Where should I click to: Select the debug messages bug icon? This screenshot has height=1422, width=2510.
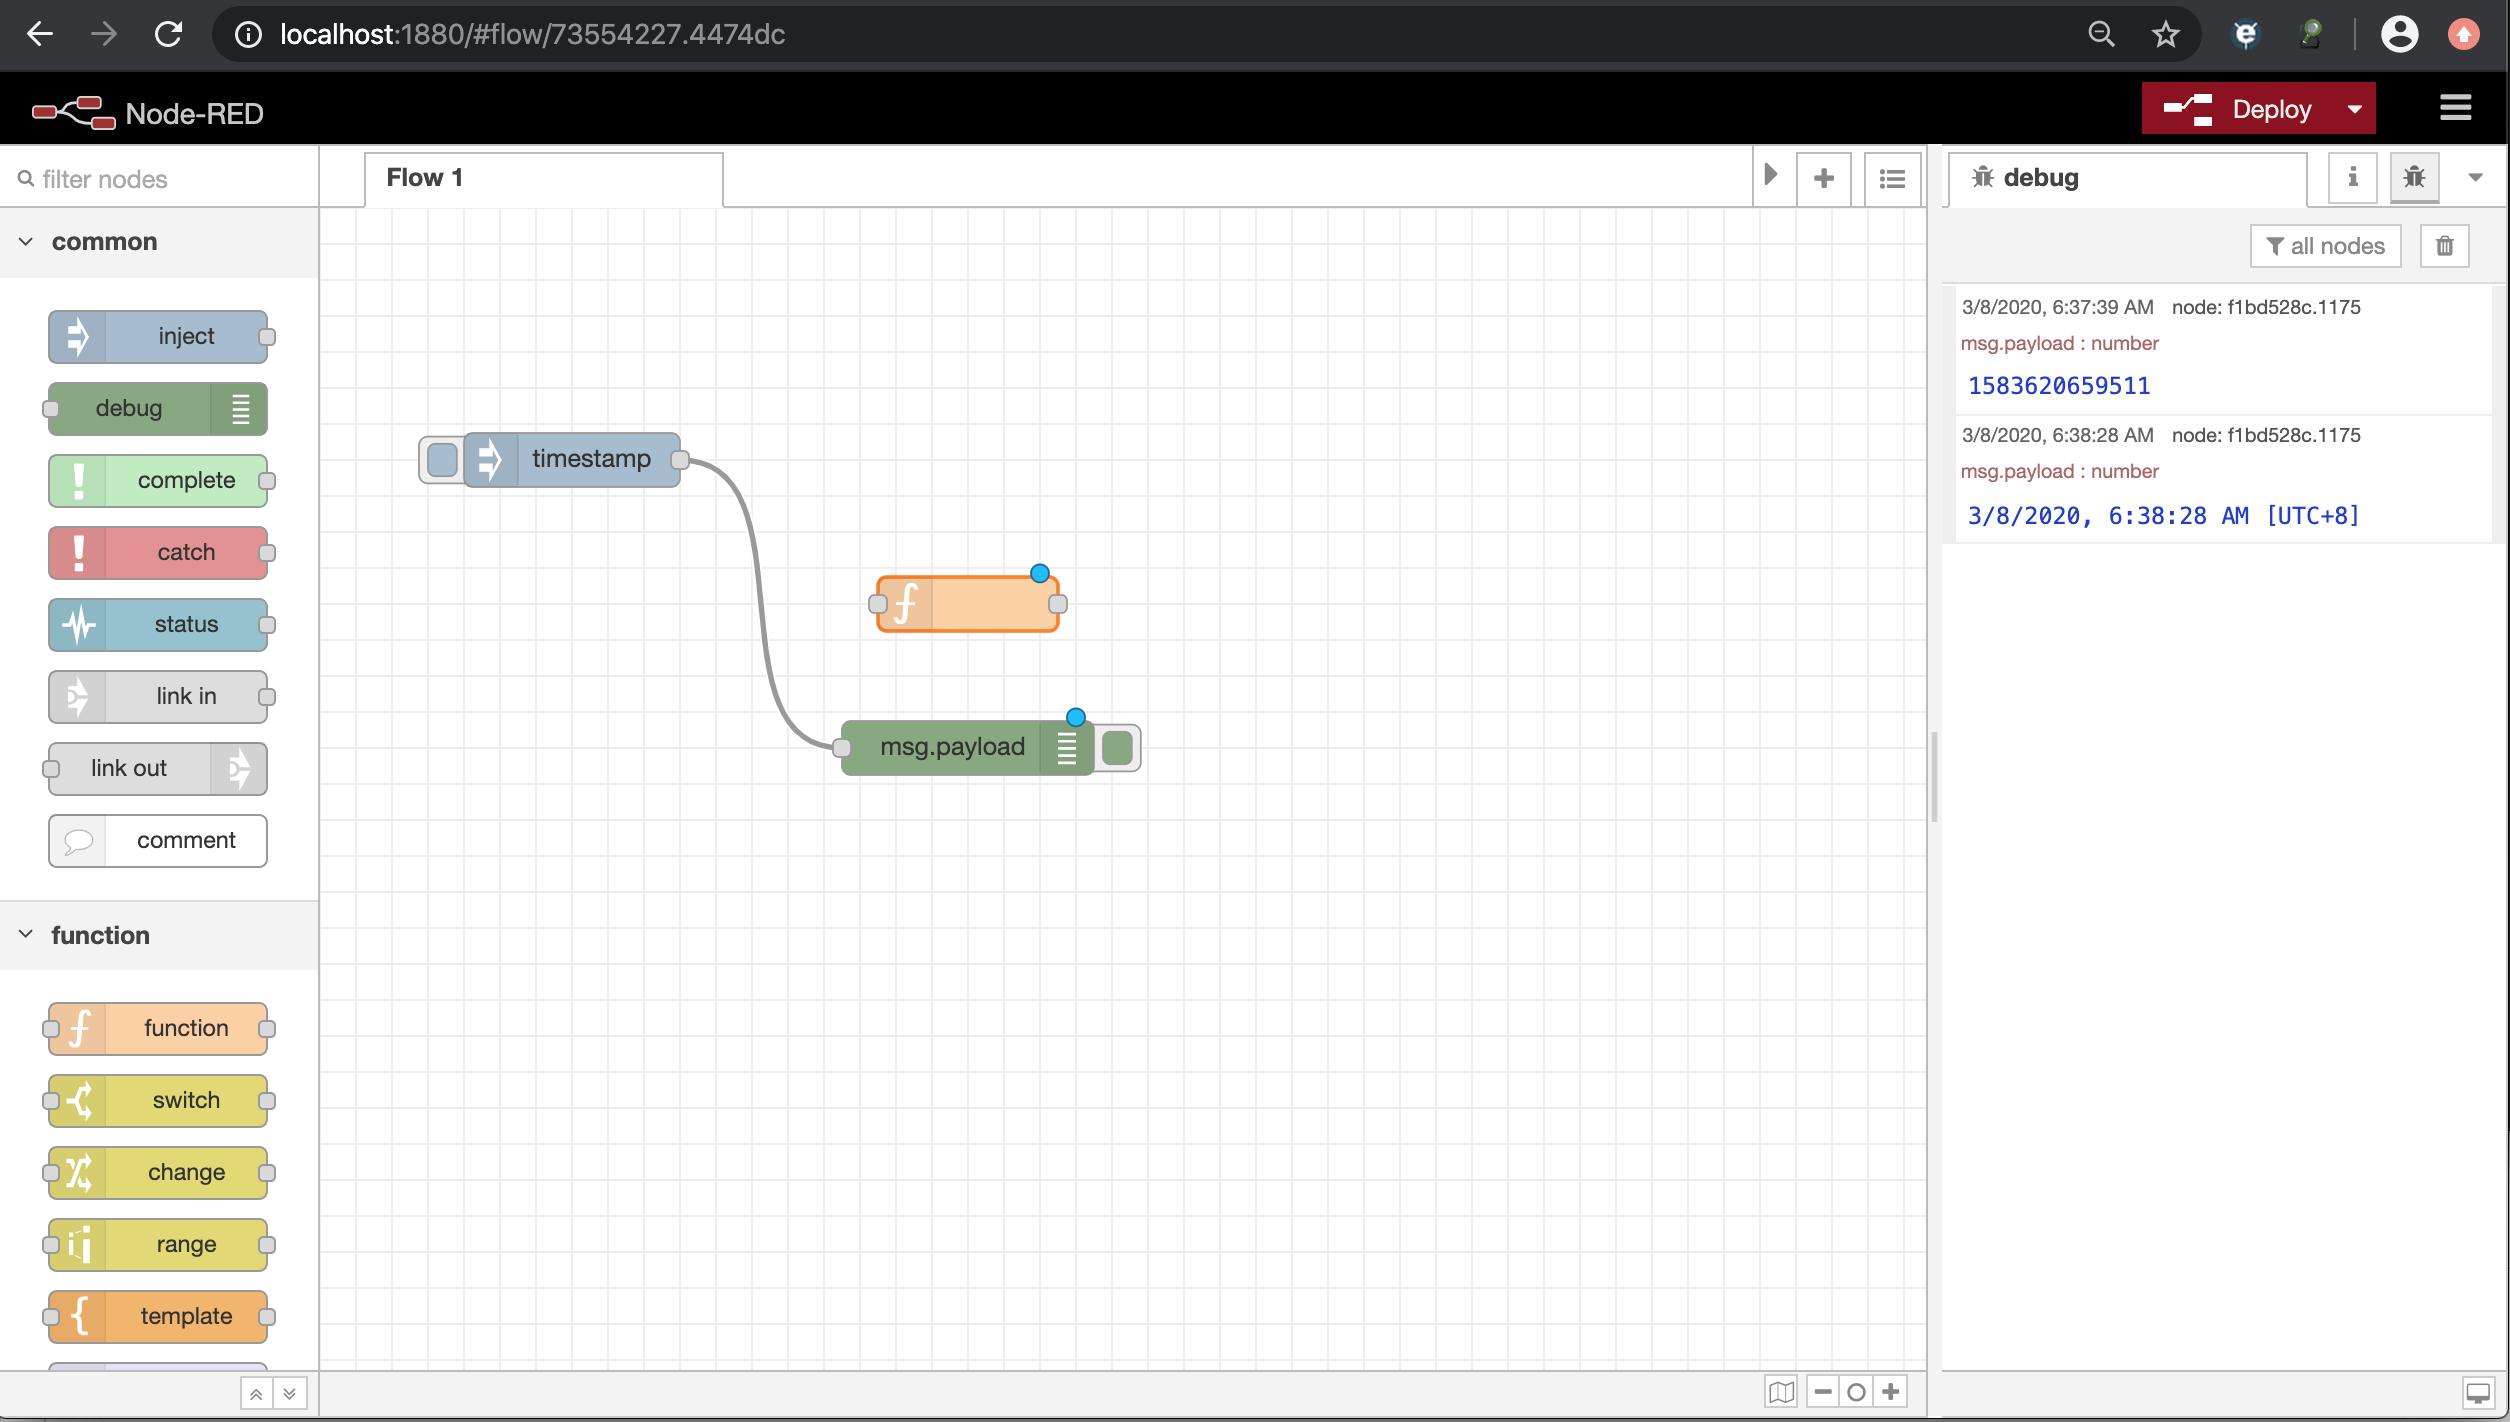point(2415,177)
